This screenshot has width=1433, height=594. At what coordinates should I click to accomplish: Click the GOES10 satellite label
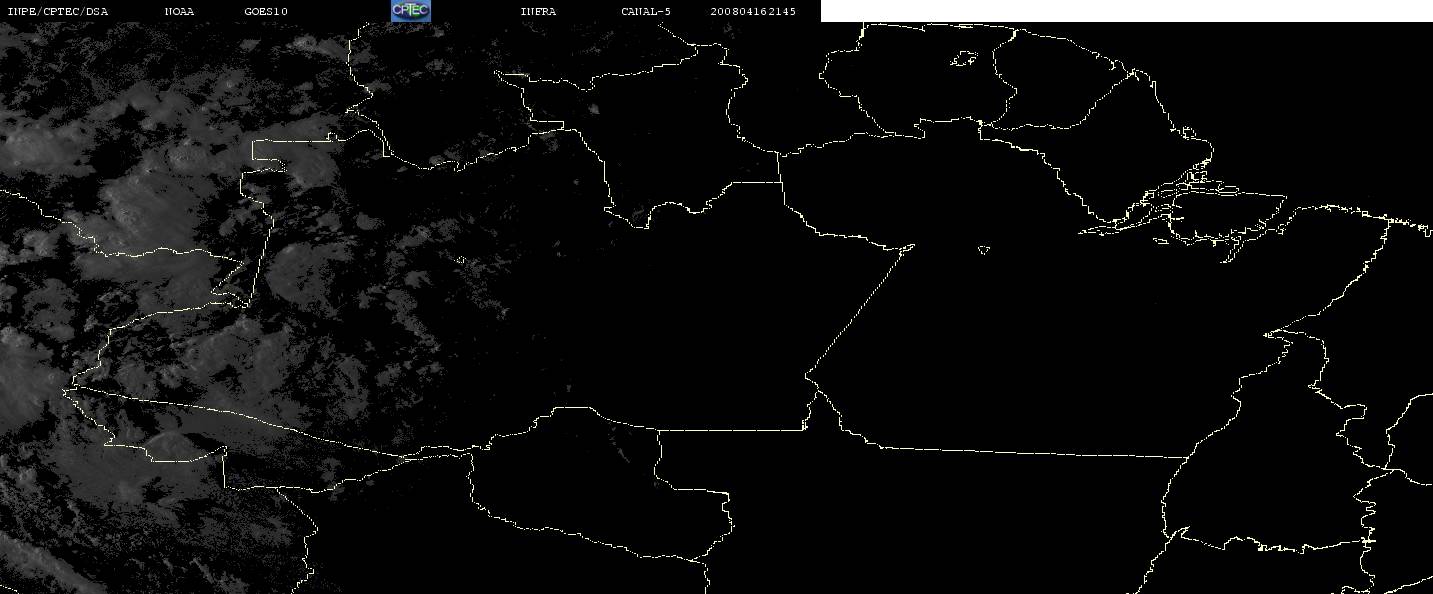[x=266, y=11]
